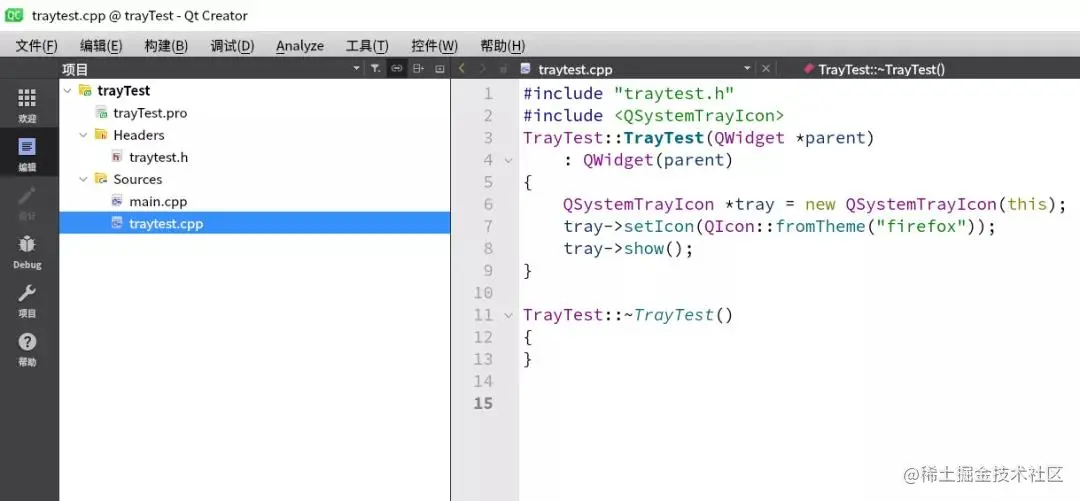This screenshot has width=1080, height=501.
Task: Open the traytest.cpp open documents dropdown
Action: point(747,68)
